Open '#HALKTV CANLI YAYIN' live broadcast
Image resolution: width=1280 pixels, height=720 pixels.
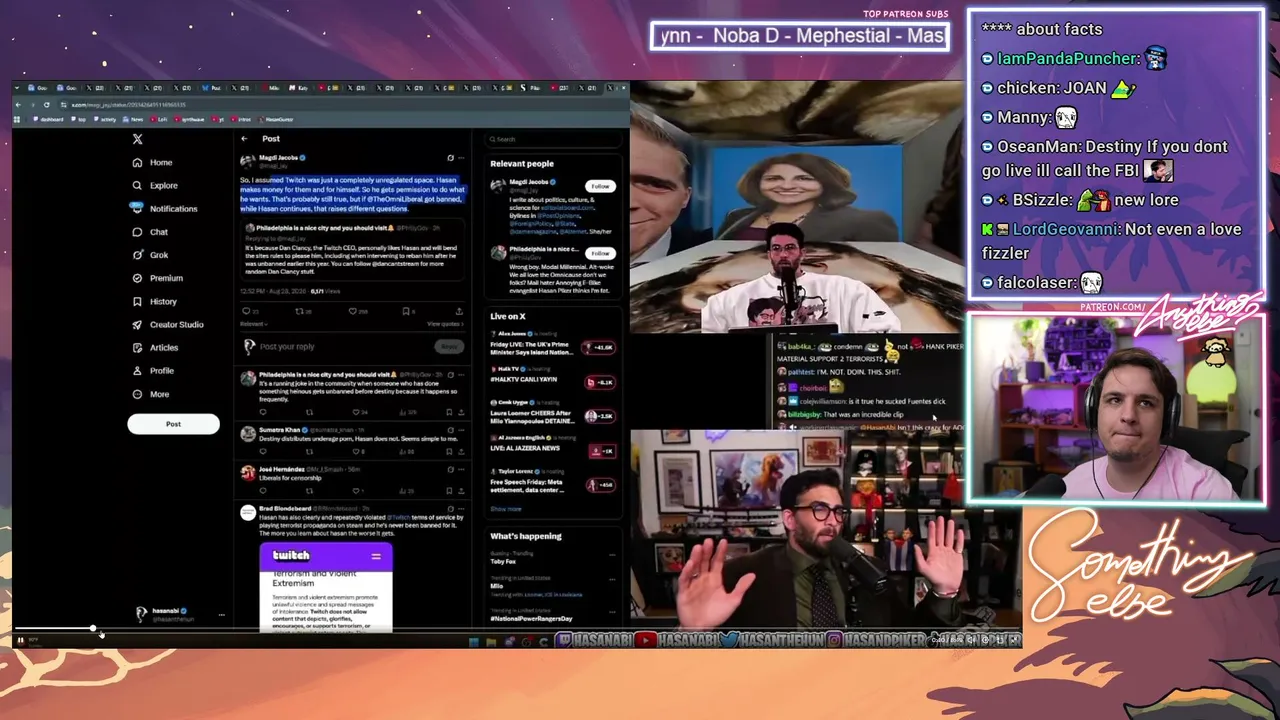pos(523,380)
